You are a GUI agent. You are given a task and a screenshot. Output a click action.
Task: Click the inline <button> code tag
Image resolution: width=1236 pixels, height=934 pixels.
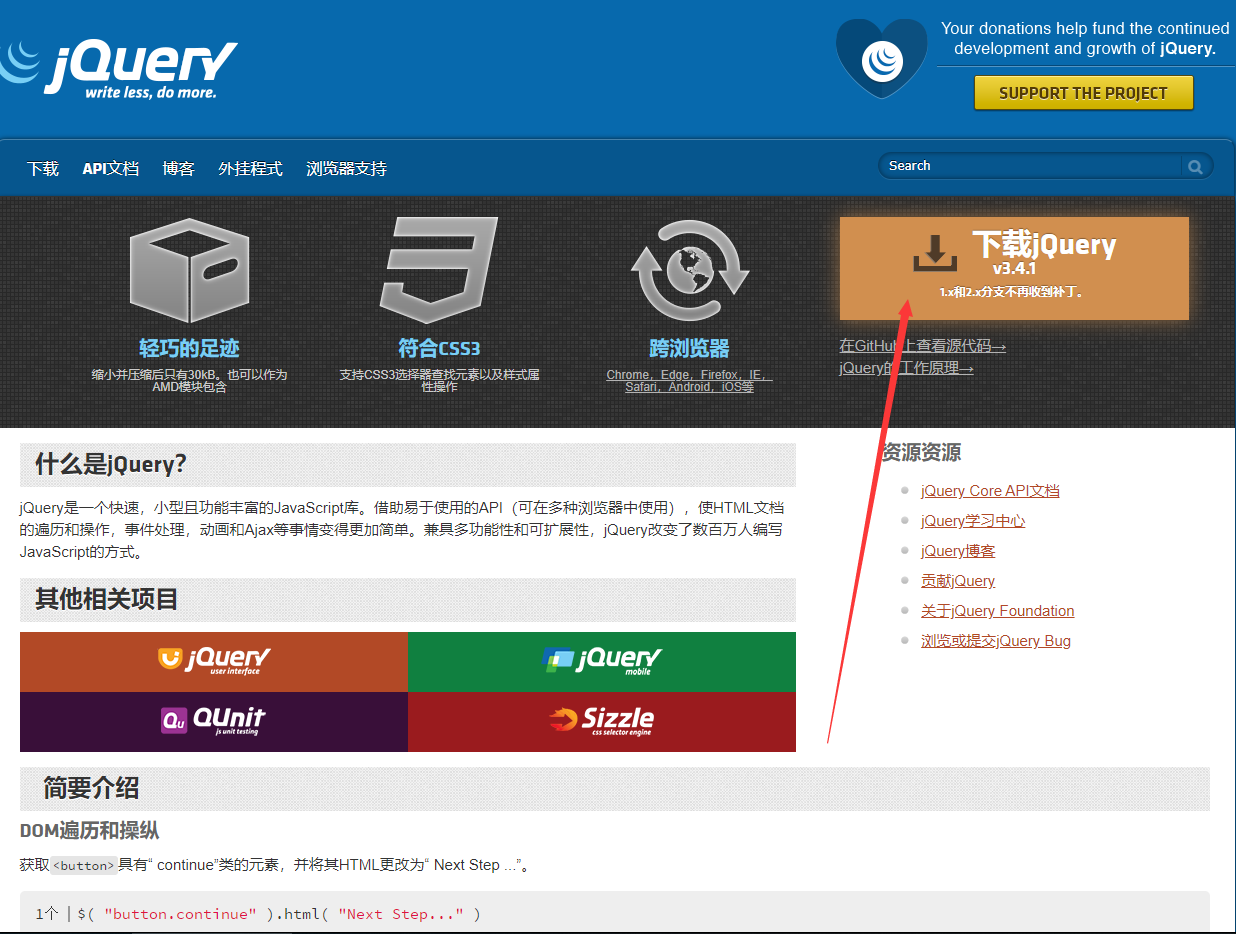pos(84,866)
